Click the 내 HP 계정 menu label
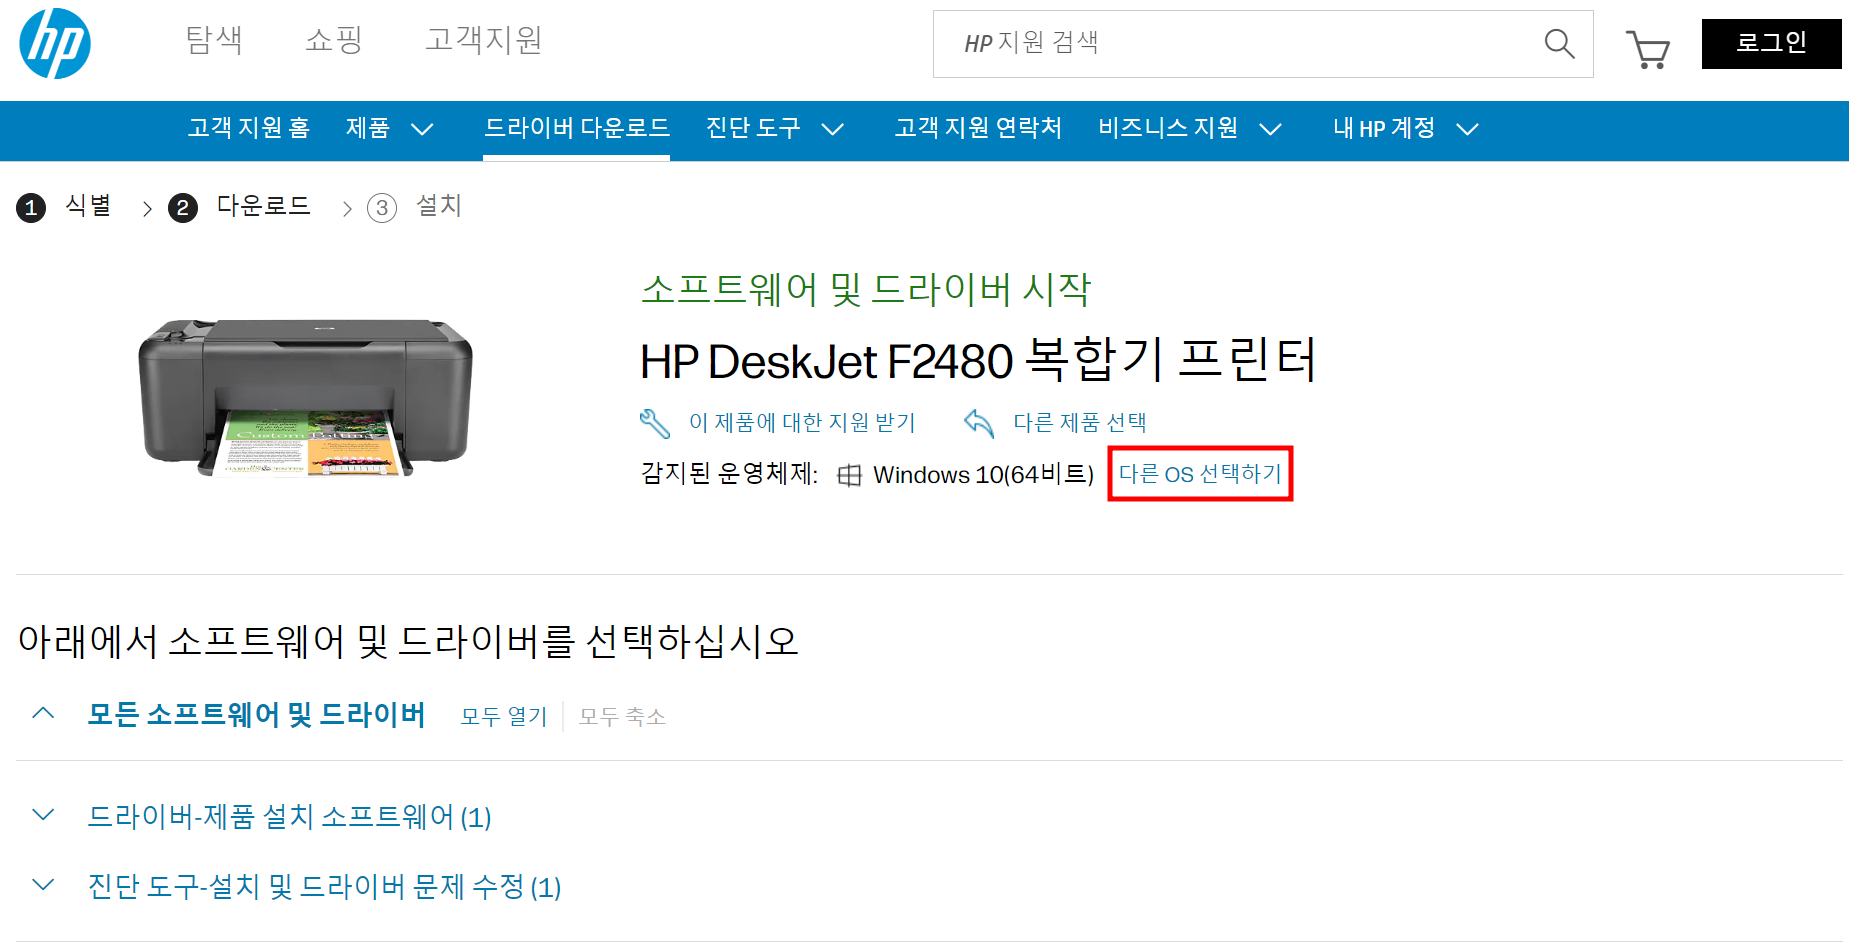The height and width of the screenshot is (947, 1849). pos(1384,128)
